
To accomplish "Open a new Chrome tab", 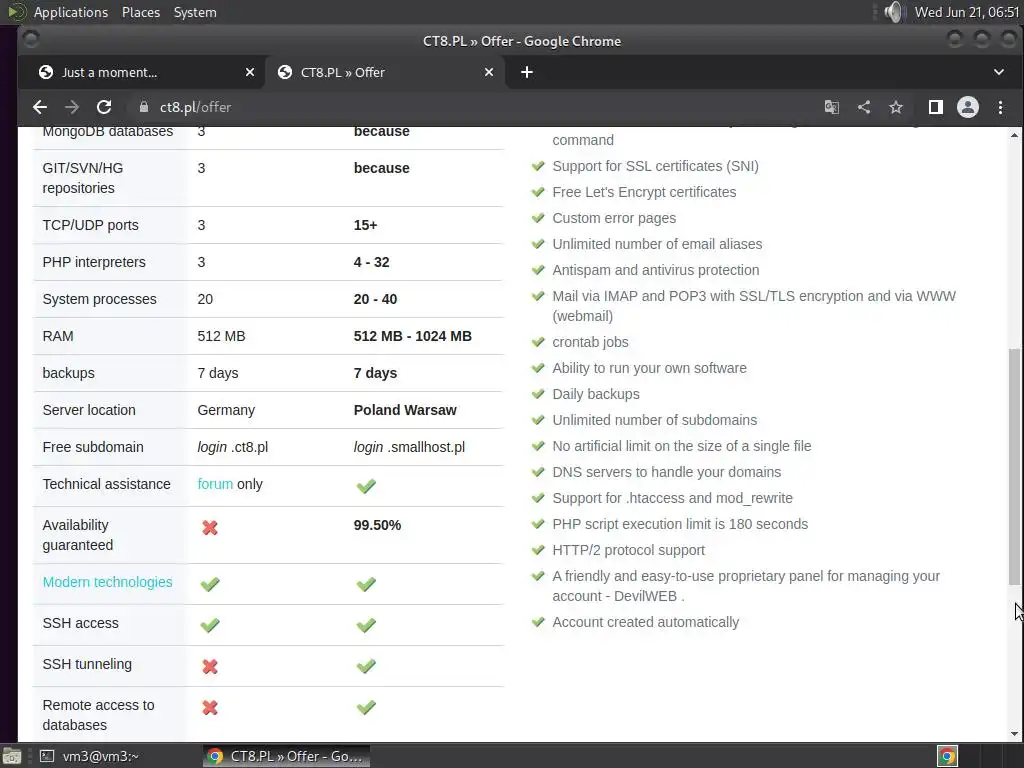I will point(527,72).
